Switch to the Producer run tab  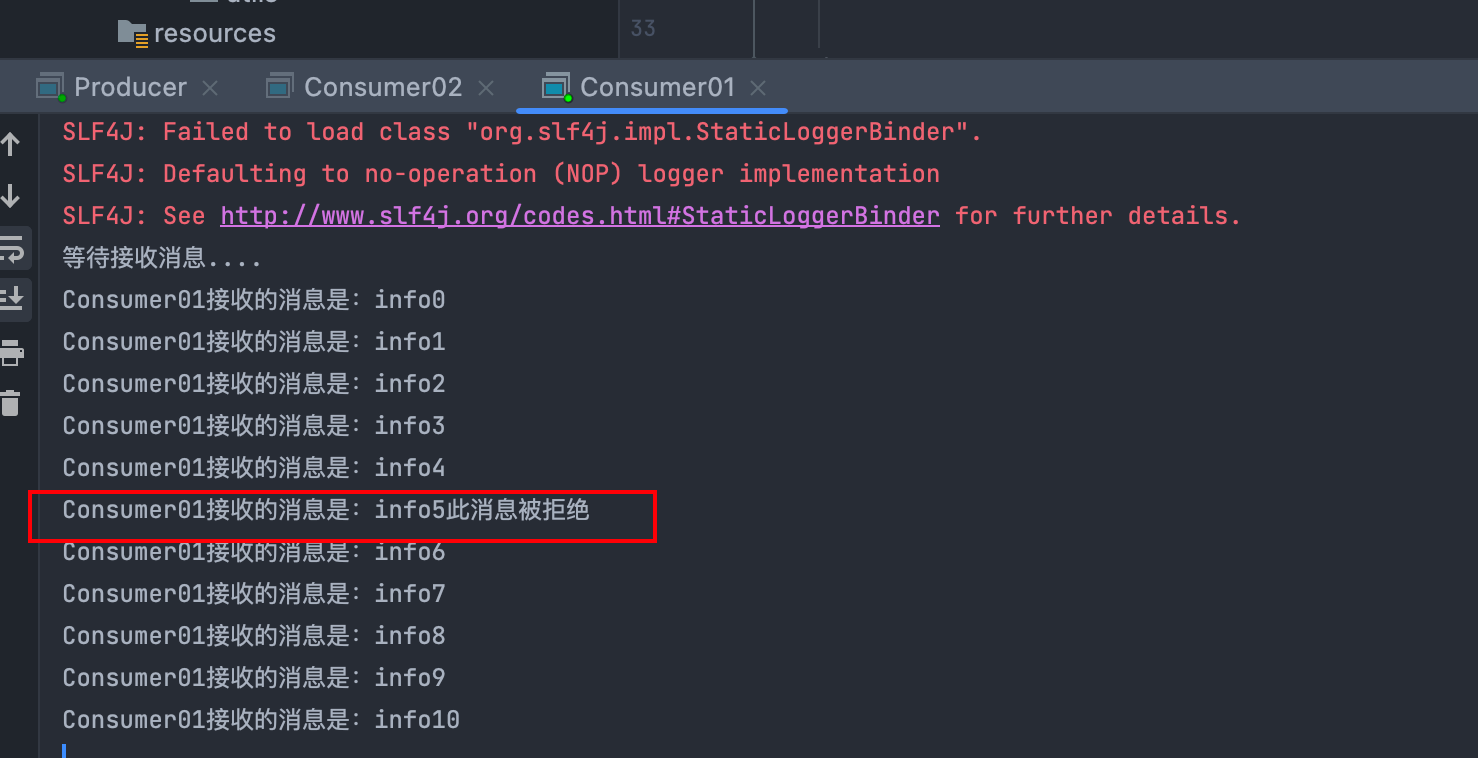pos(130,88)
